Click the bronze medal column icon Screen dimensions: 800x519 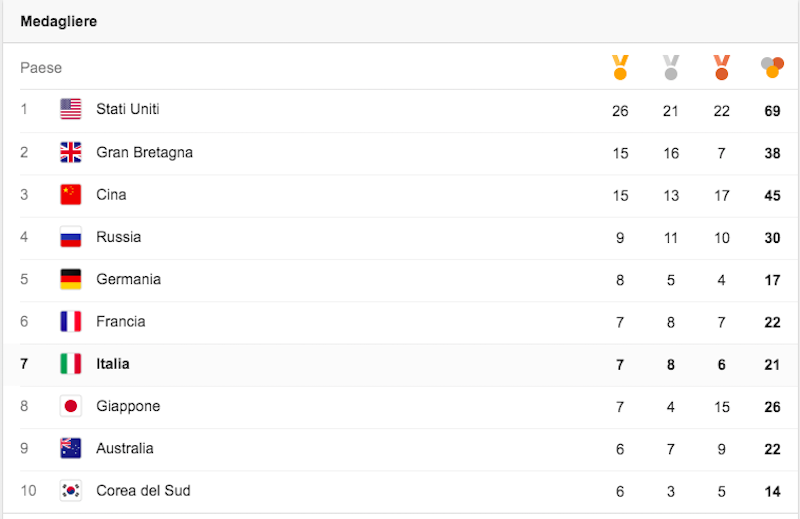tap(722, 68)
